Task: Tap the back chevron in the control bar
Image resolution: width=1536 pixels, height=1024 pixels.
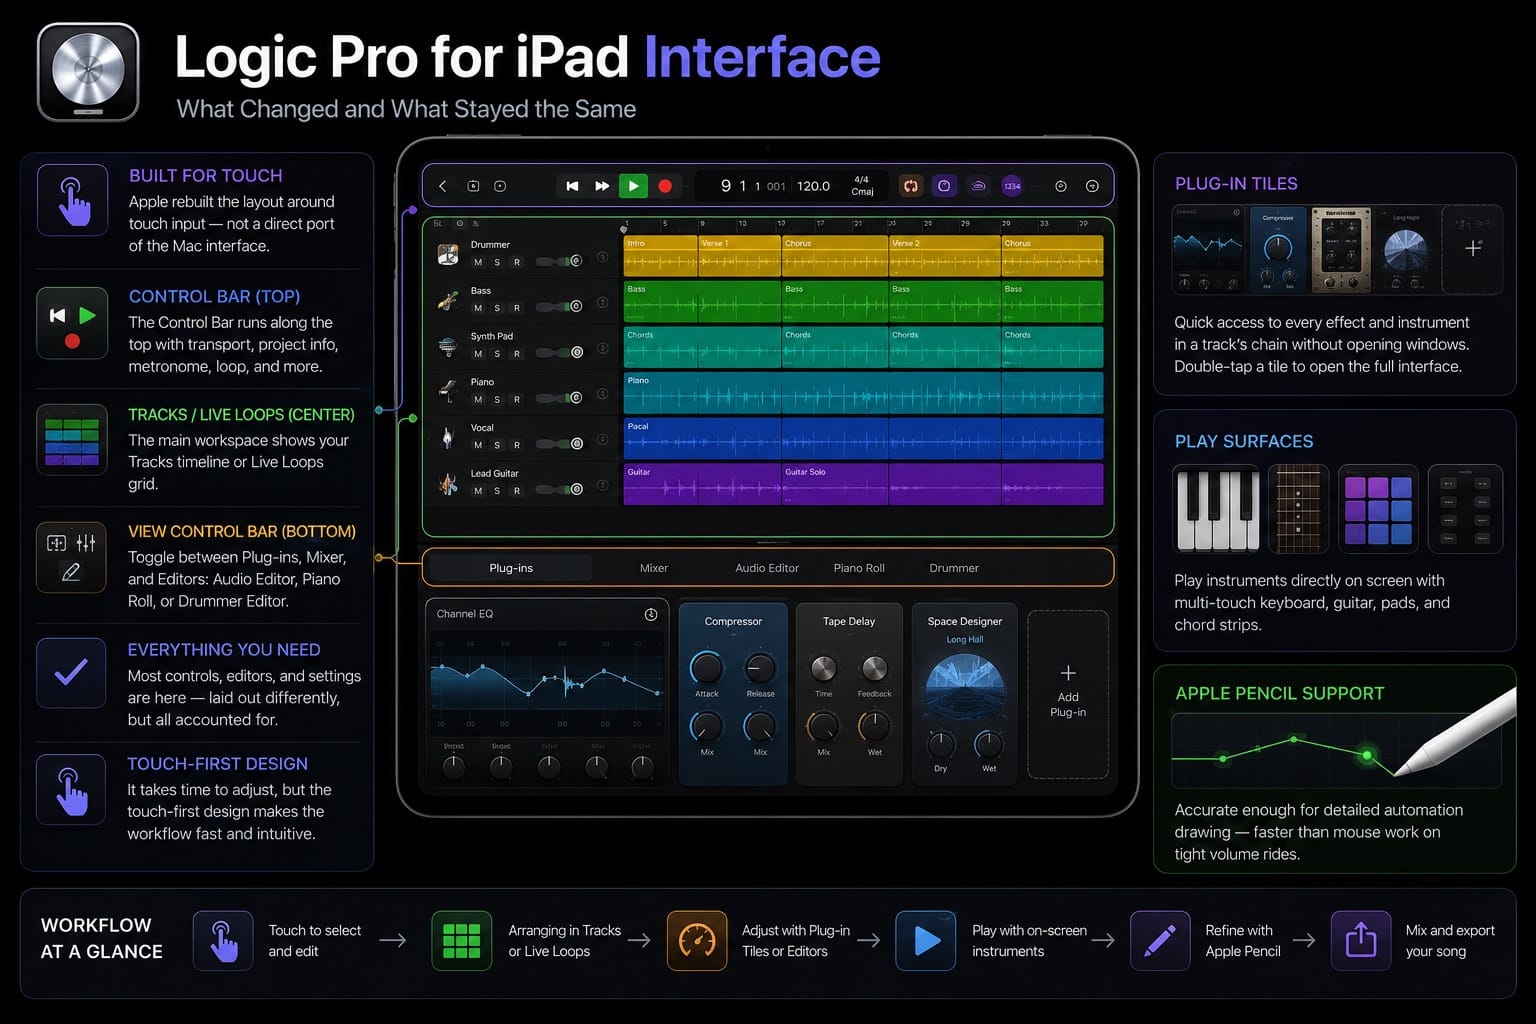Action: click(443, 186)
